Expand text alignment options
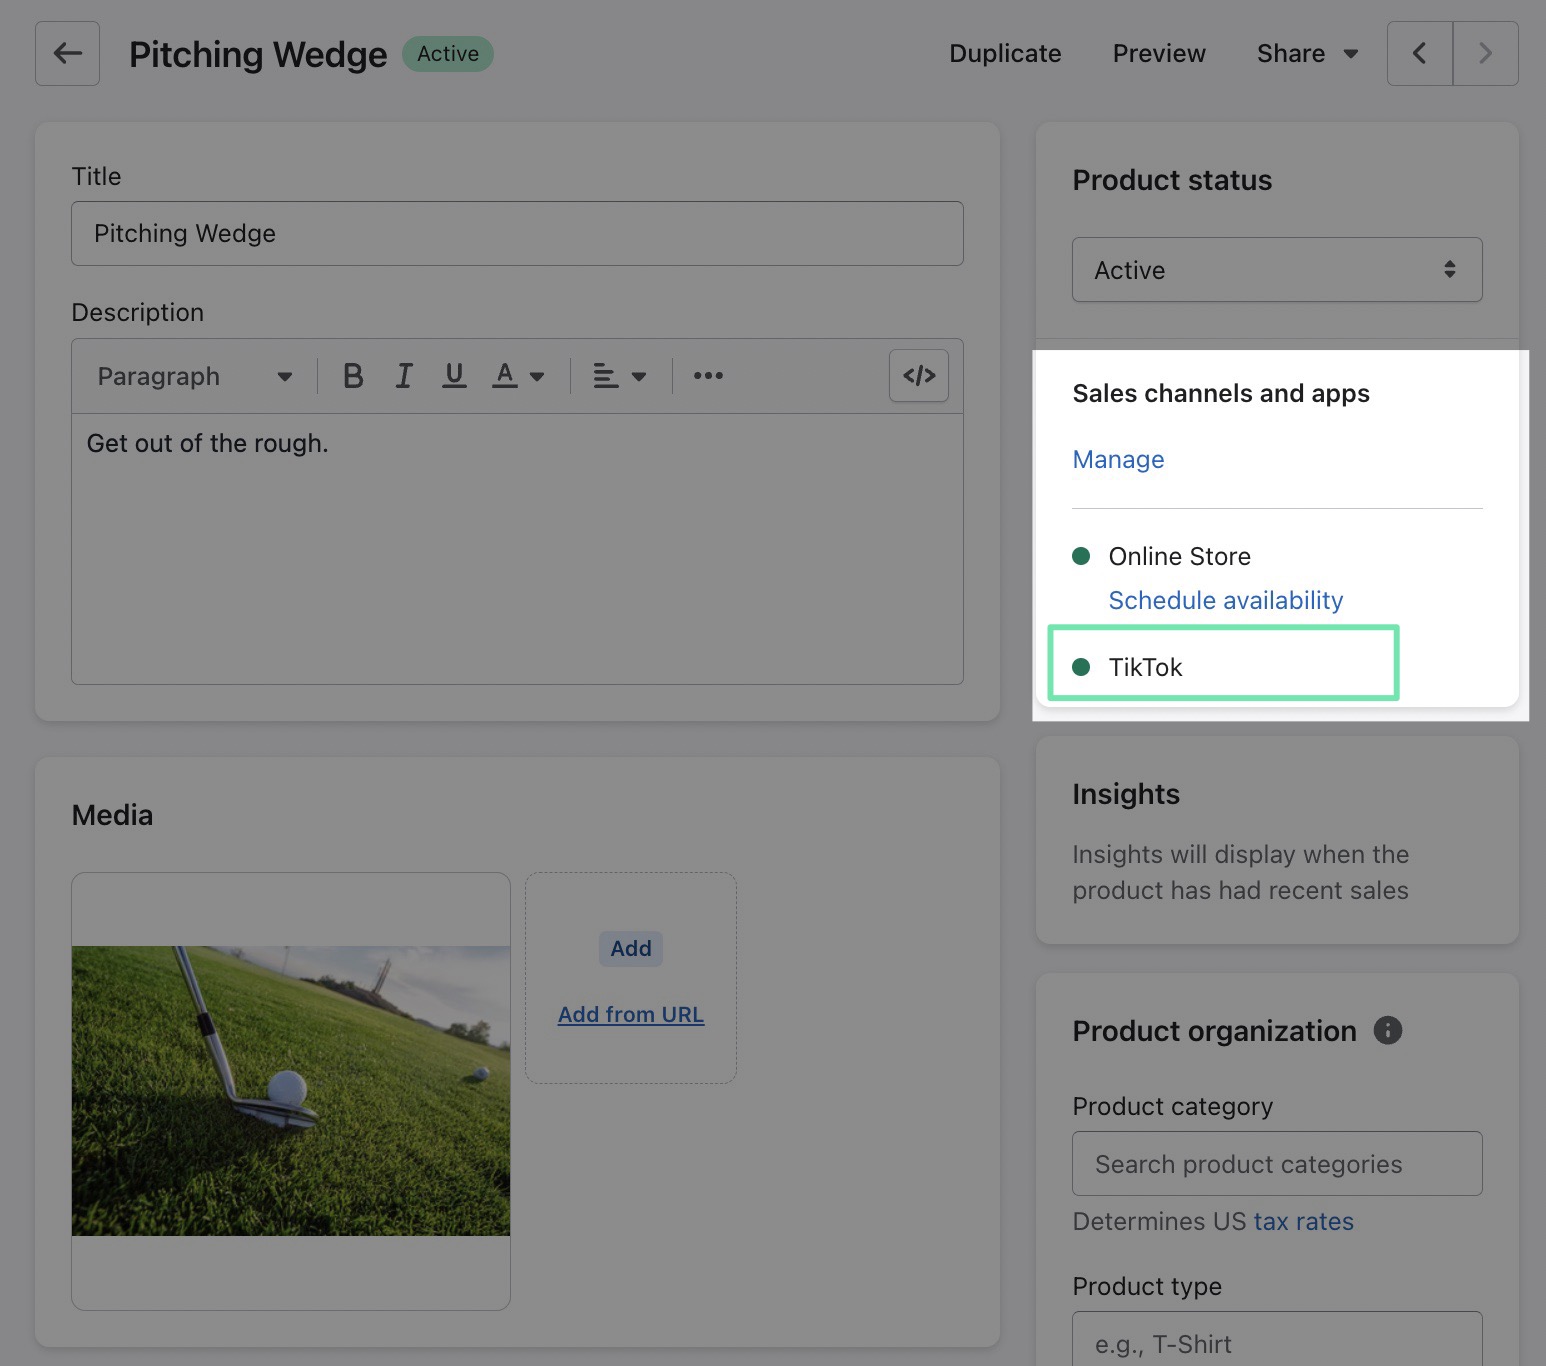The image size is (1546, 1366). (x=619, y=376)
